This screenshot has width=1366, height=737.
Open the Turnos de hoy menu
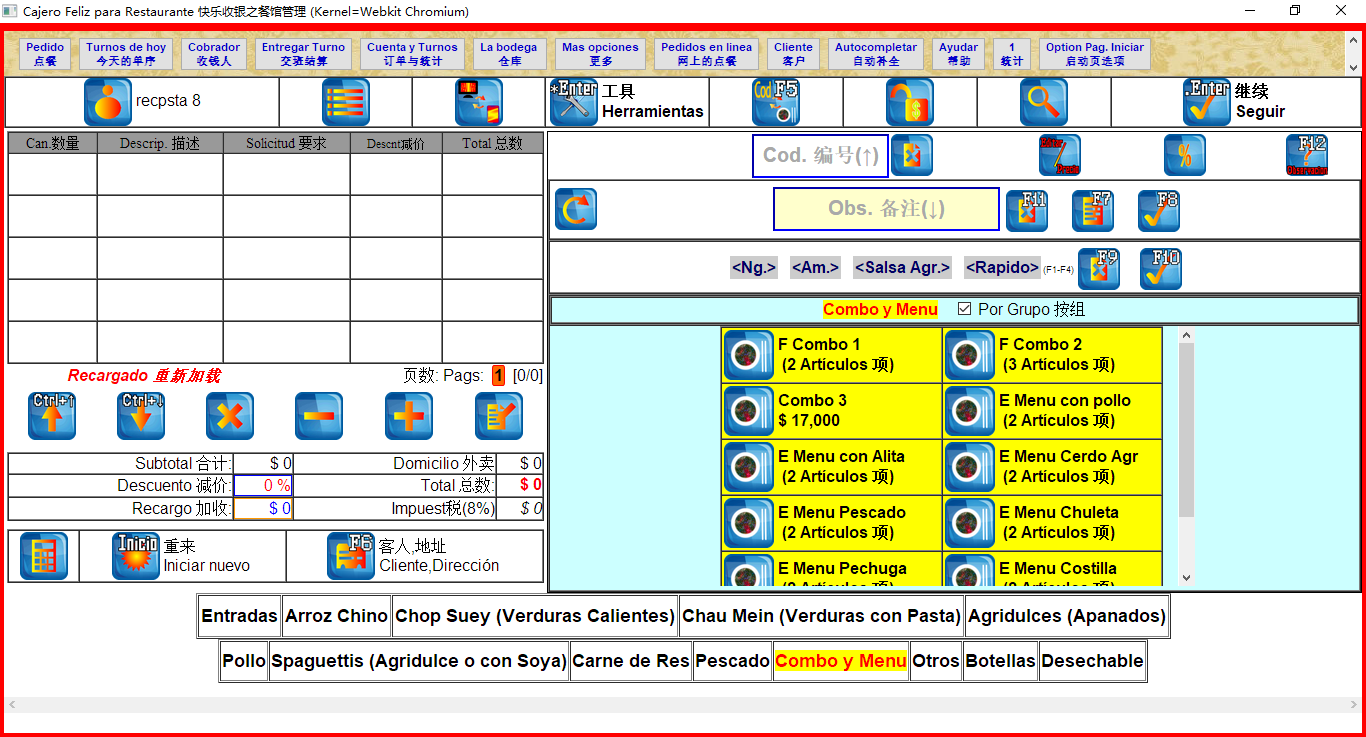(126, 54)
